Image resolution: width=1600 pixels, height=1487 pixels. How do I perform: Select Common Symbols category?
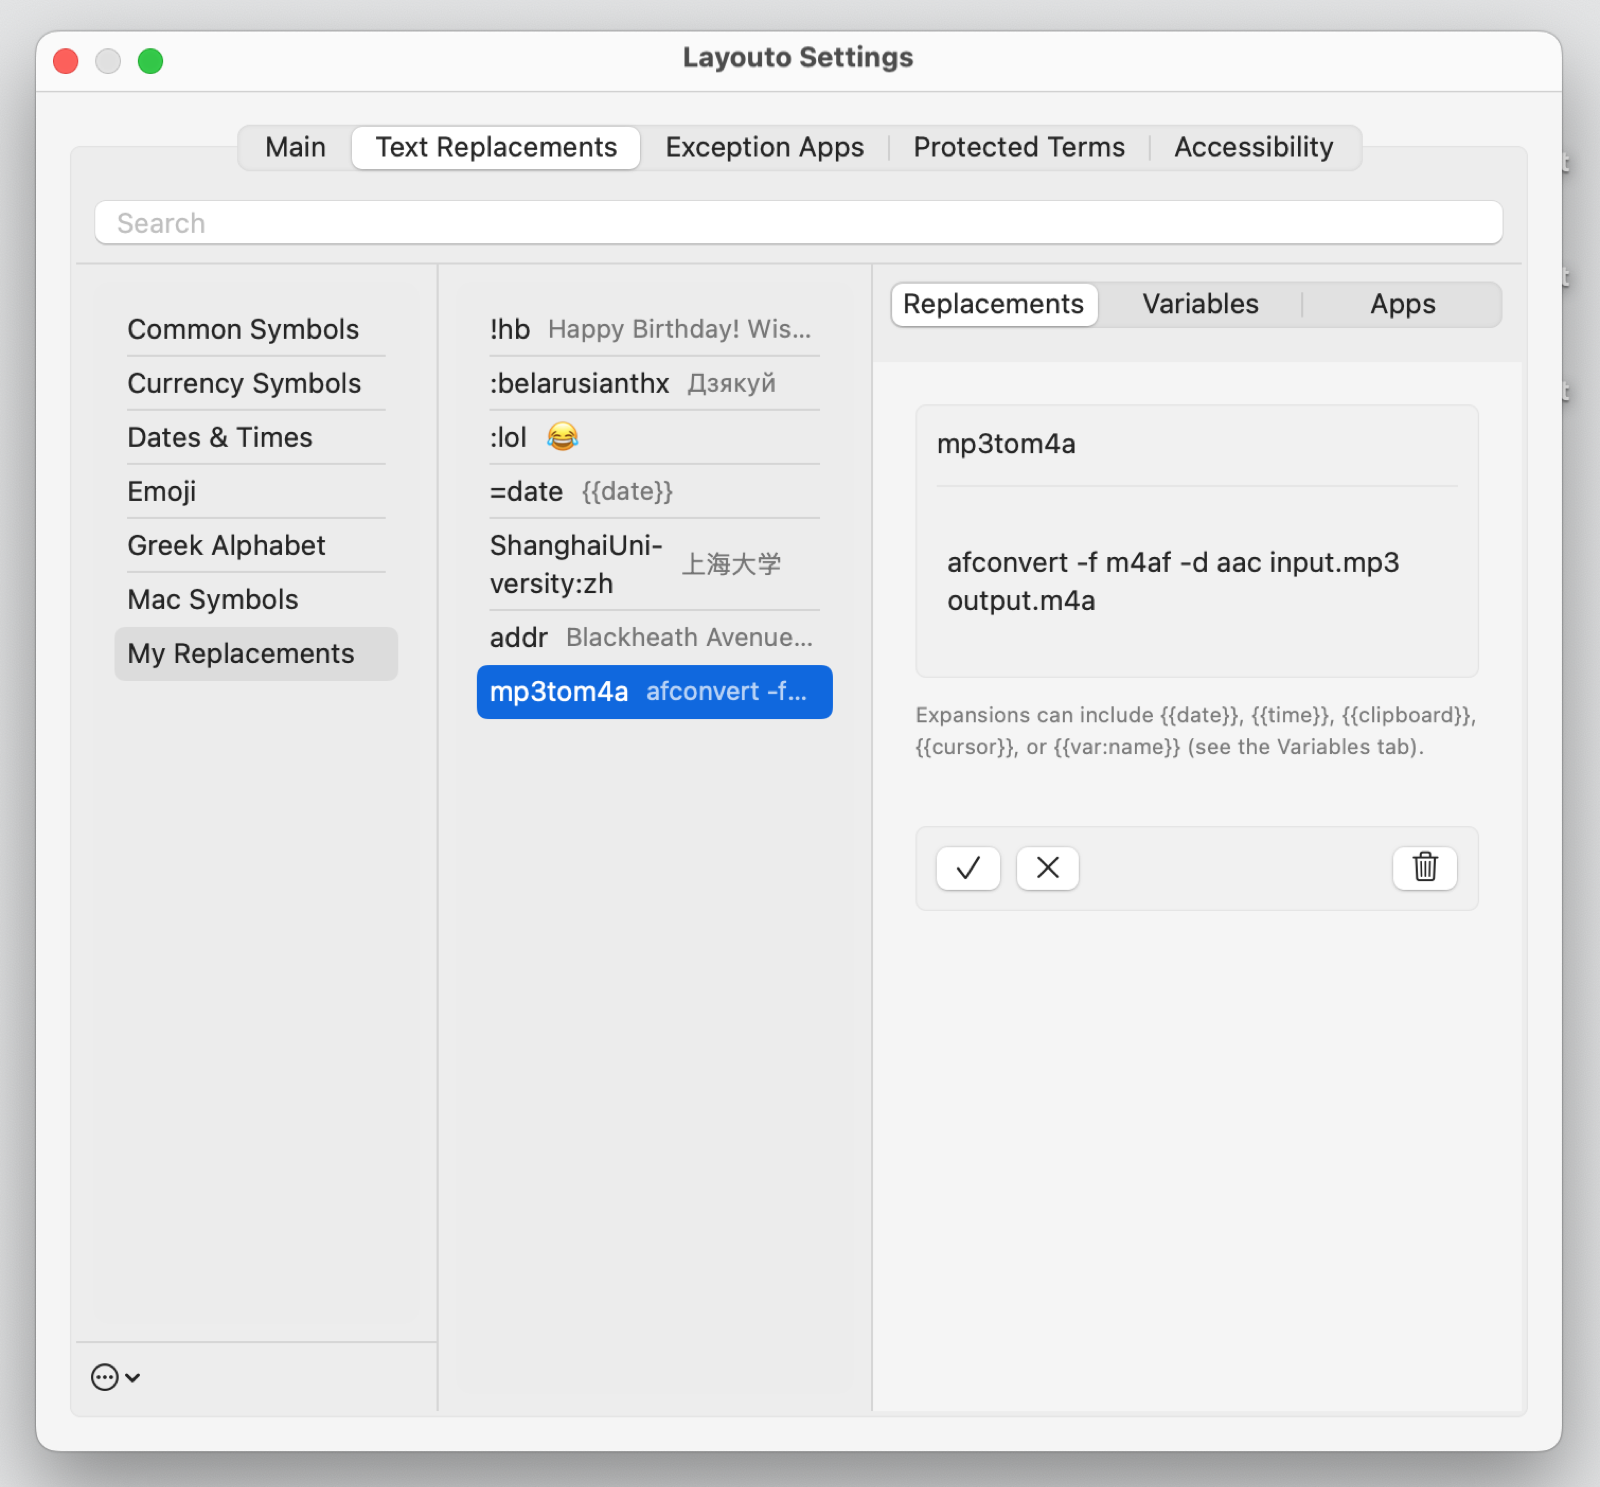click(x=256, y=329)
